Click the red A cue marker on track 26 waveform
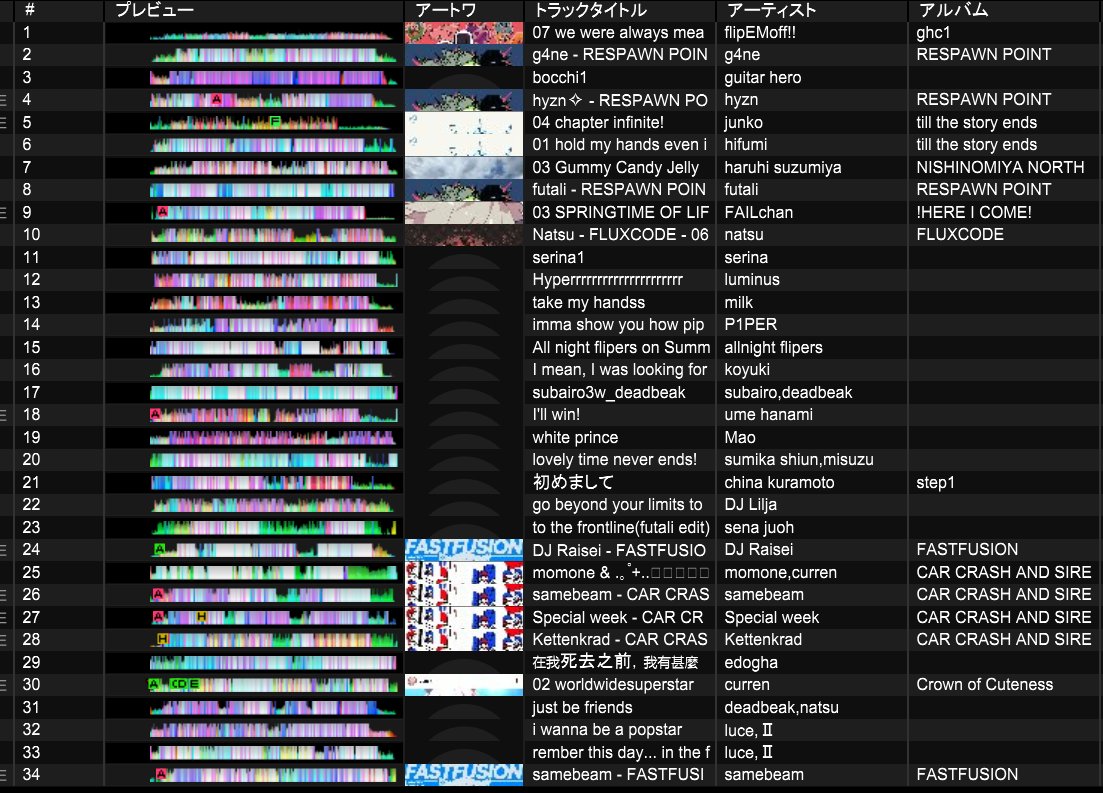Screen dimensions: 1103x793 pos(158,594)
